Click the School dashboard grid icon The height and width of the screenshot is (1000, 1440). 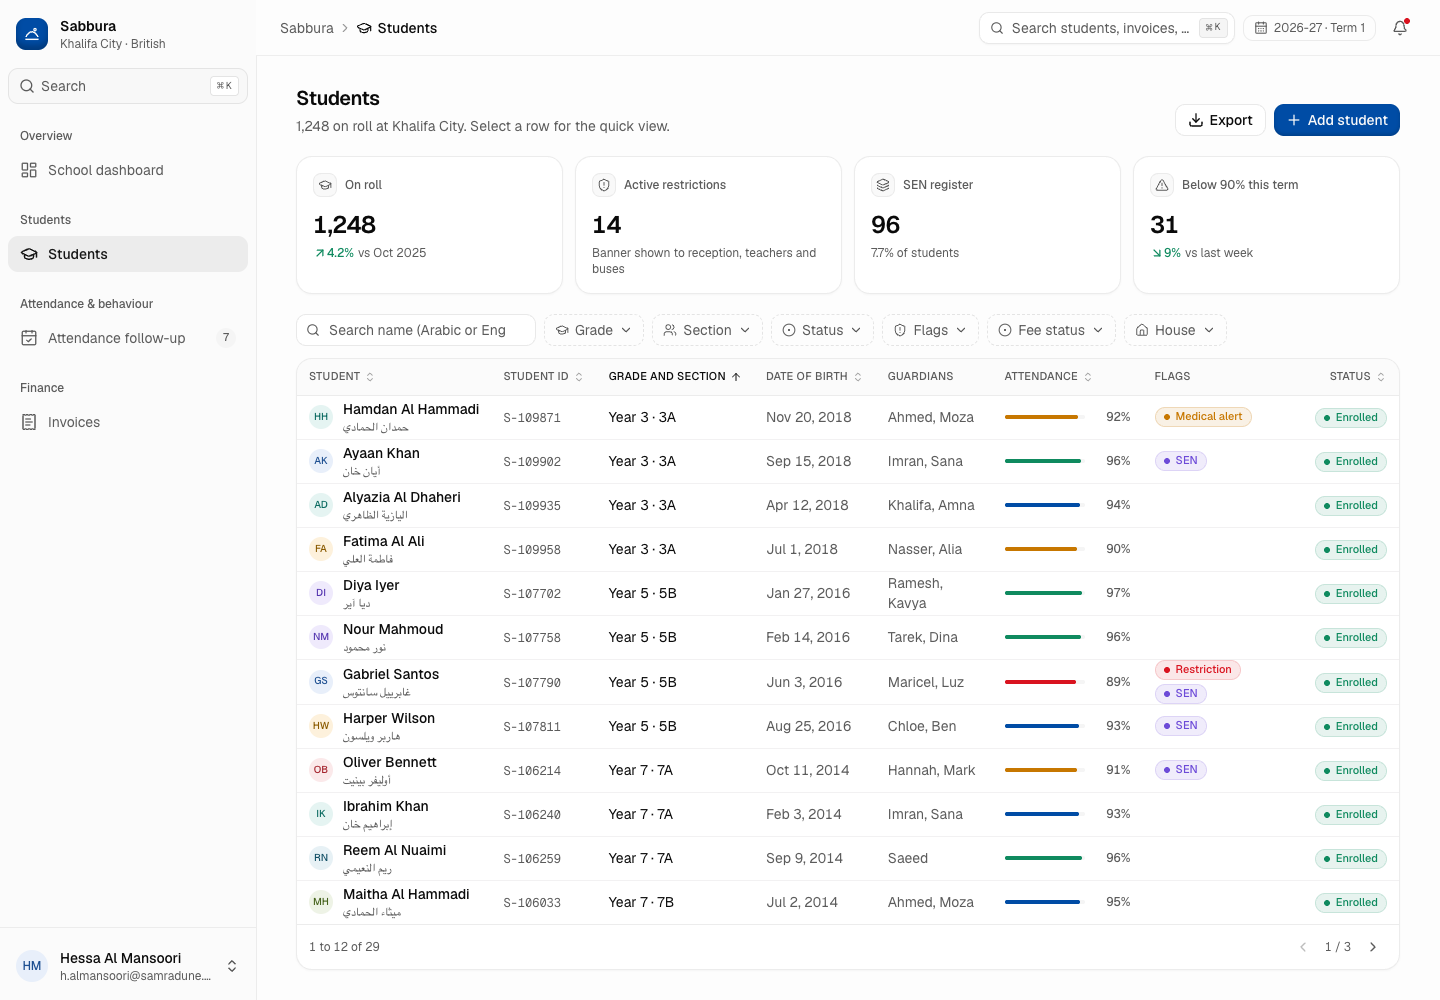click(29, 170)
